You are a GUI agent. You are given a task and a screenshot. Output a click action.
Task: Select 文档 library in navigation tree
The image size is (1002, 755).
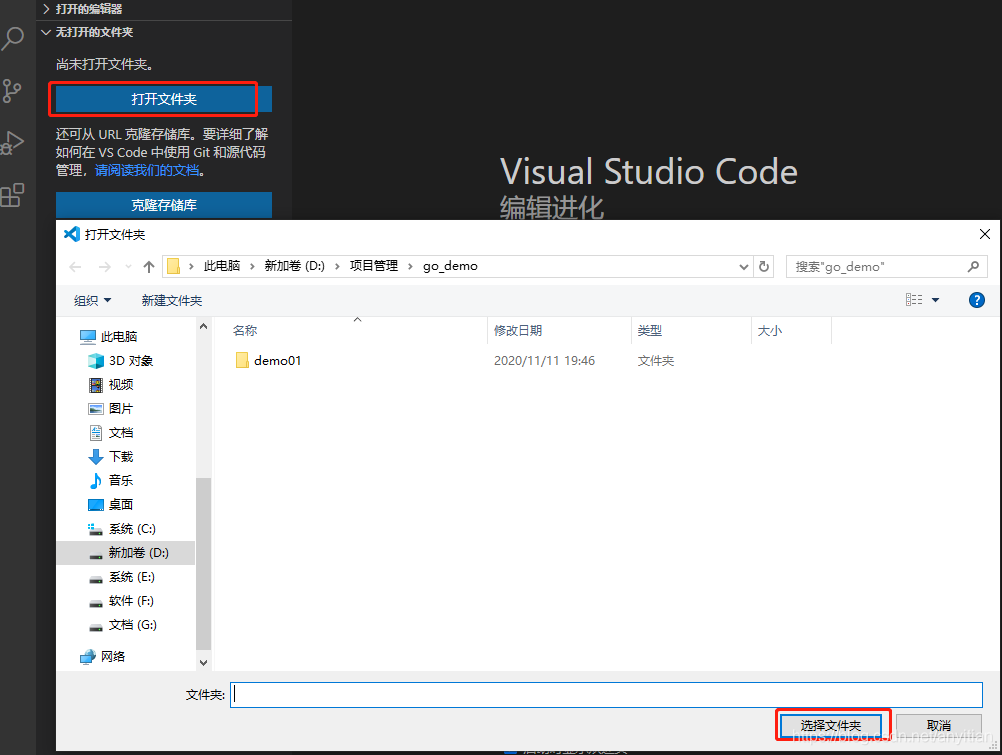click(x=121, y=433)
